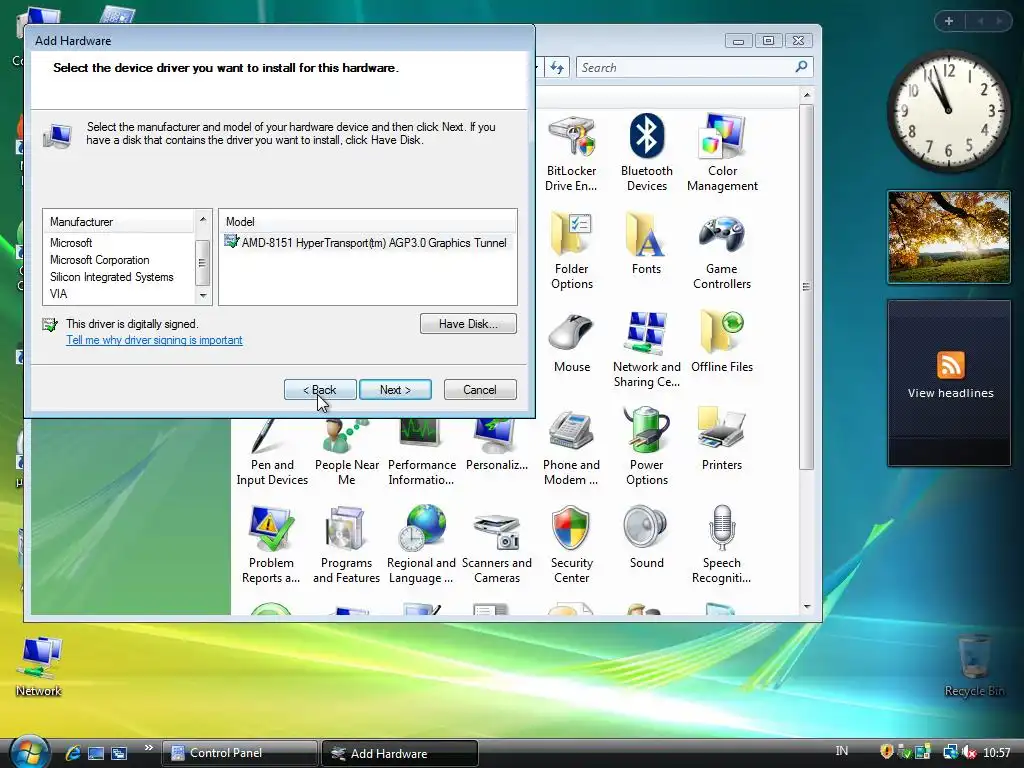Open Fonts folder icon
The image size is (1024, 768).
(647, 244)
